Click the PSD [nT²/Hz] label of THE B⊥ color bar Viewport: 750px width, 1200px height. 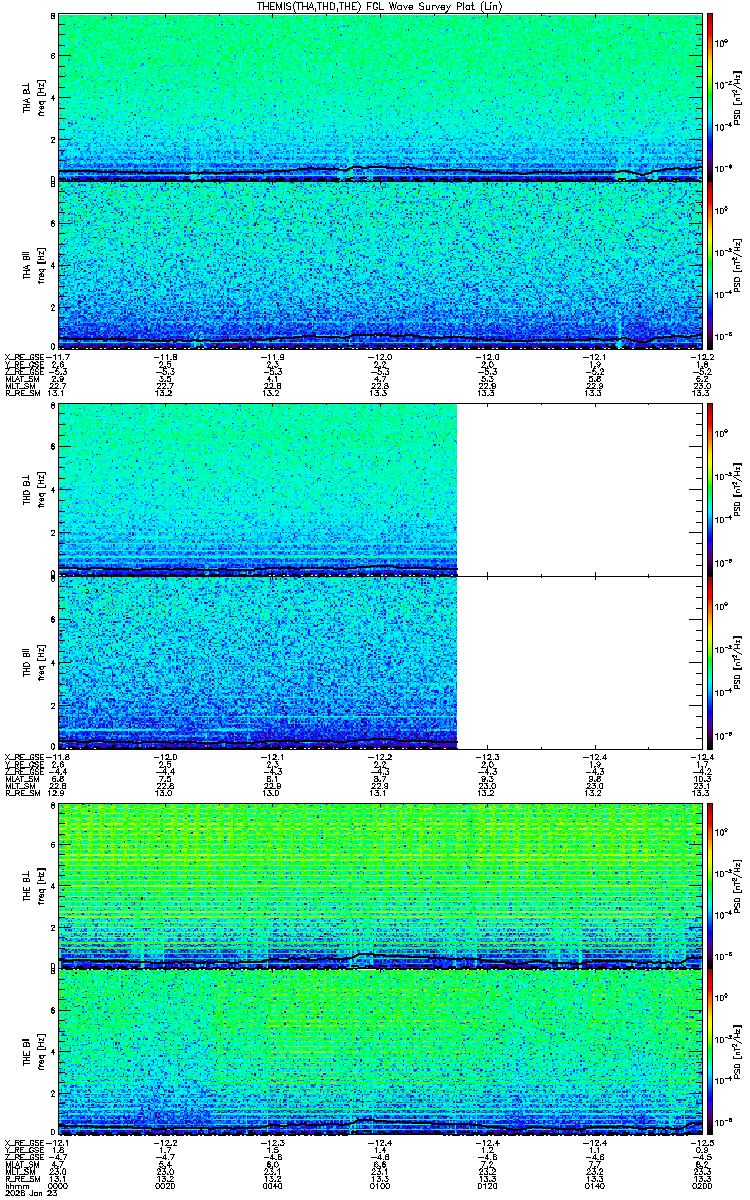pos(737,885)
